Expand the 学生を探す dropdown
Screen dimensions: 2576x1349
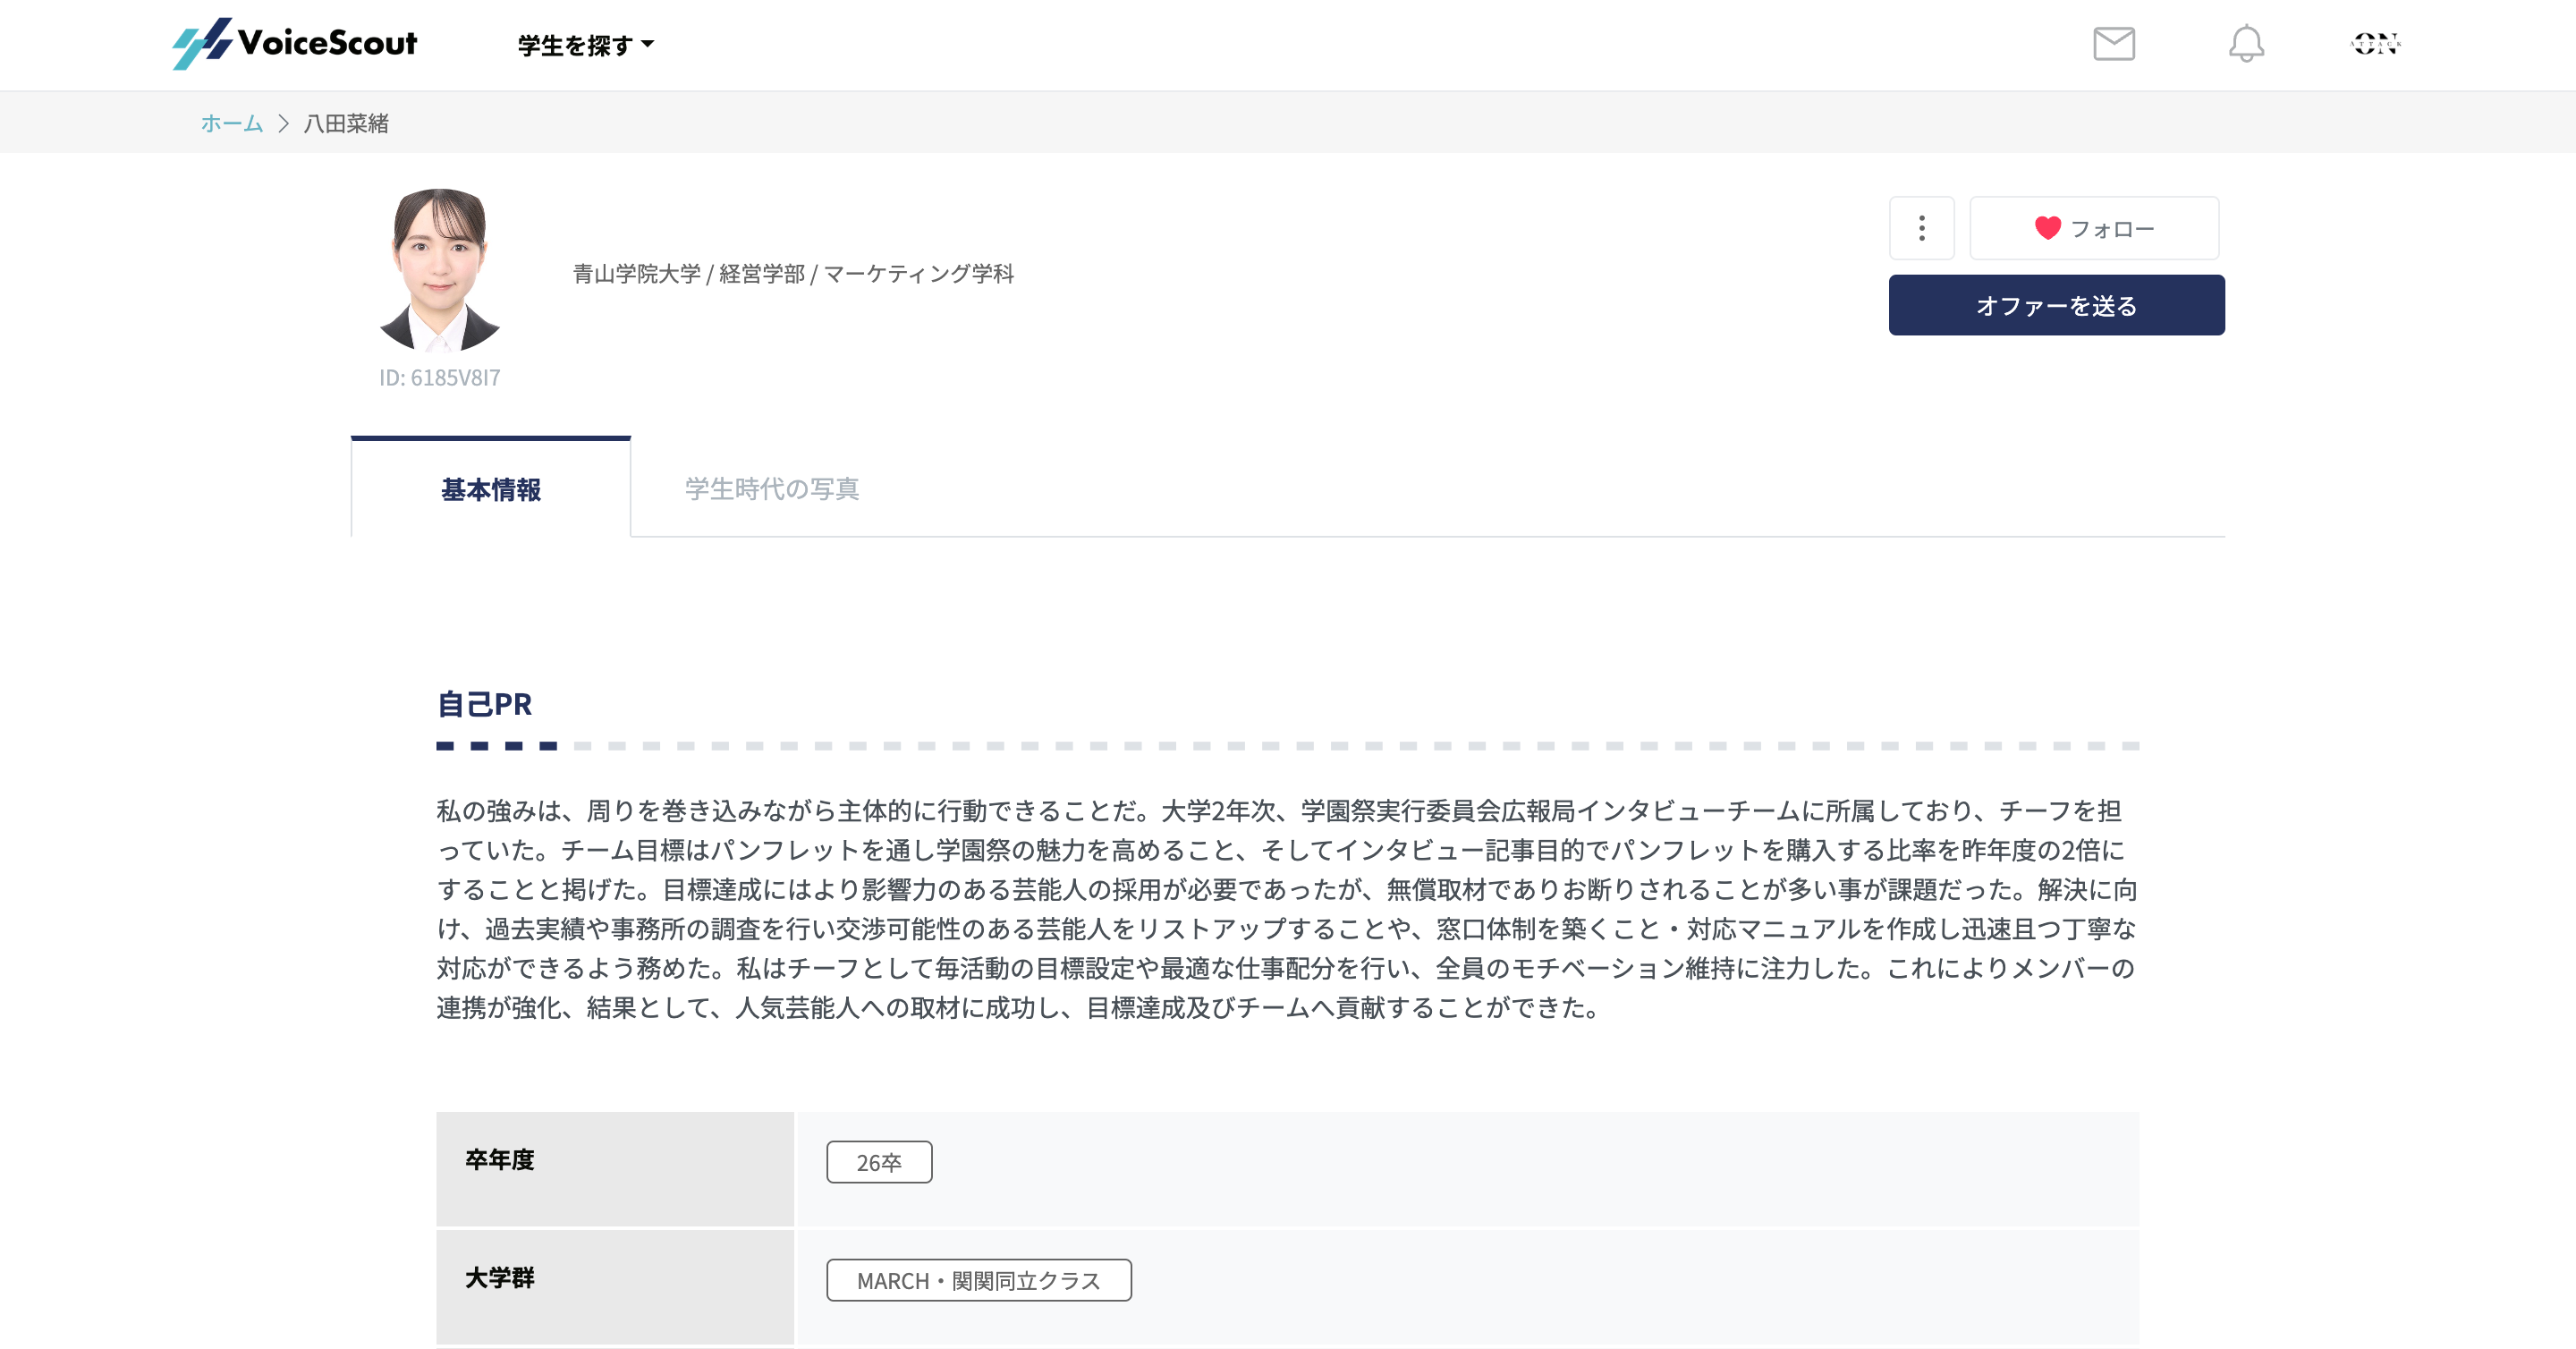575,45
